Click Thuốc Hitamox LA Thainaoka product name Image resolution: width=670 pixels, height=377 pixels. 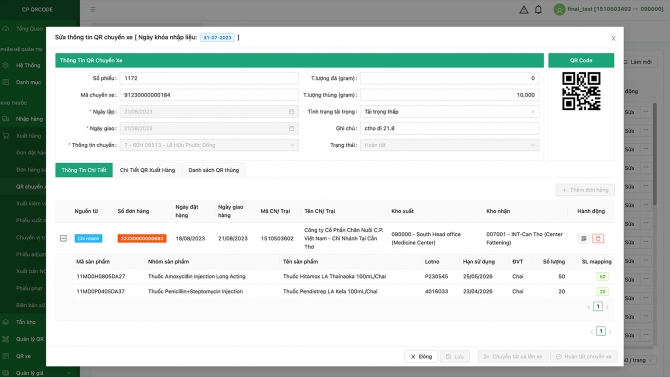click(335, 277)
